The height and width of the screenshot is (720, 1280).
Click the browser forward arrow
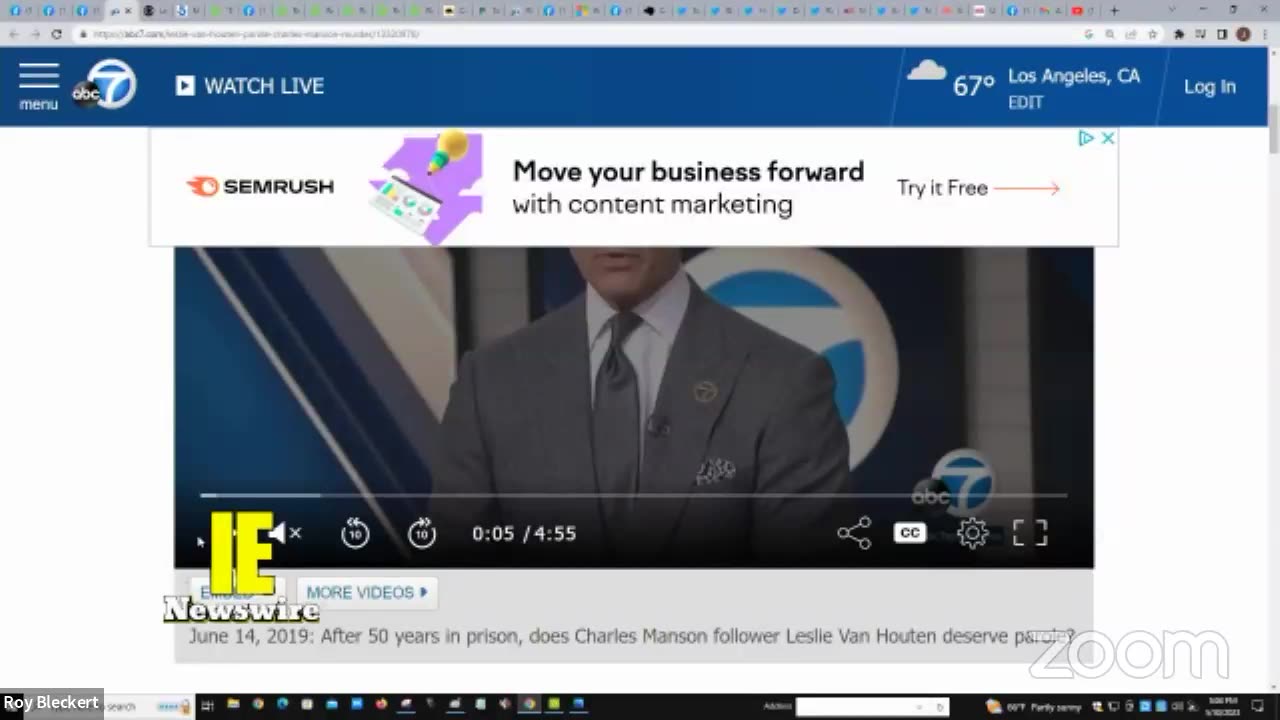(x=35, y=34)
